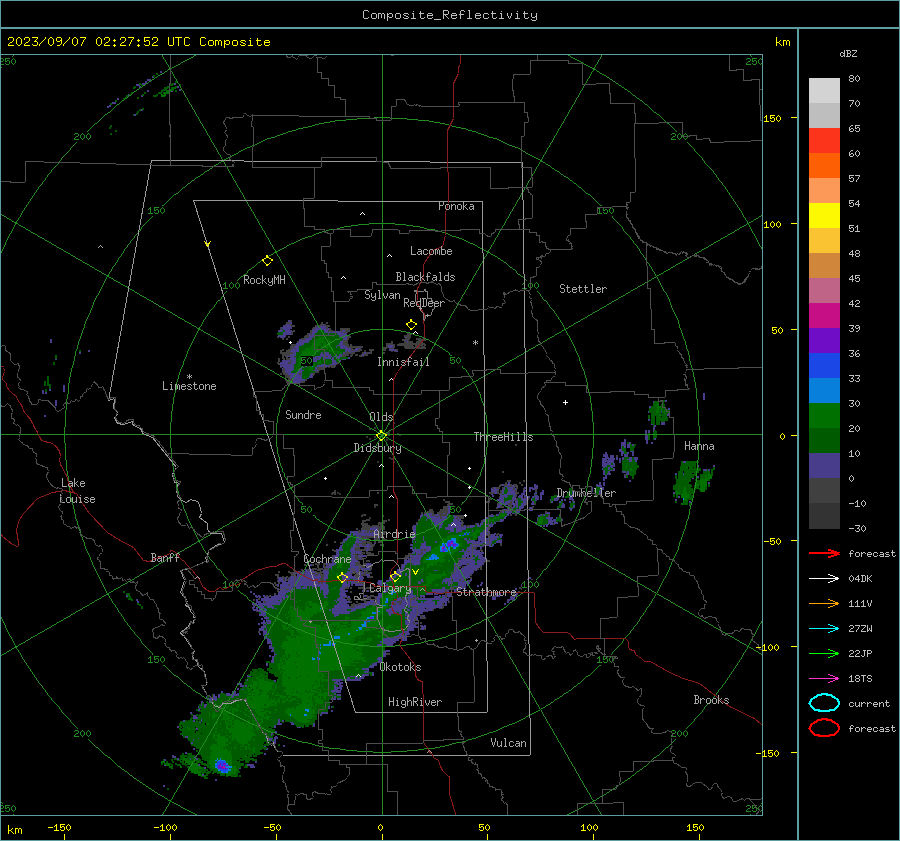
Task: Click the Blackfalds city label
Action: pyautogui.click(x=425, y=277)
